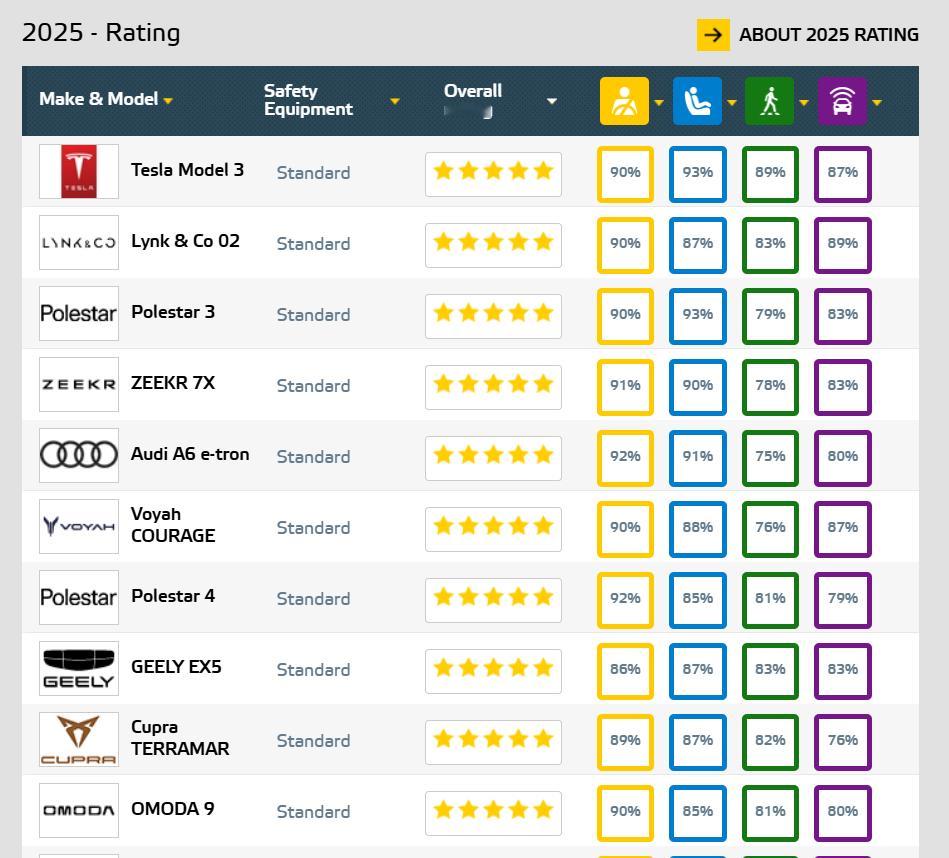This screenshot has height=858, width=949.
Task: Click the Cupra logo thumbnail
Action: (x=79, y=739)
